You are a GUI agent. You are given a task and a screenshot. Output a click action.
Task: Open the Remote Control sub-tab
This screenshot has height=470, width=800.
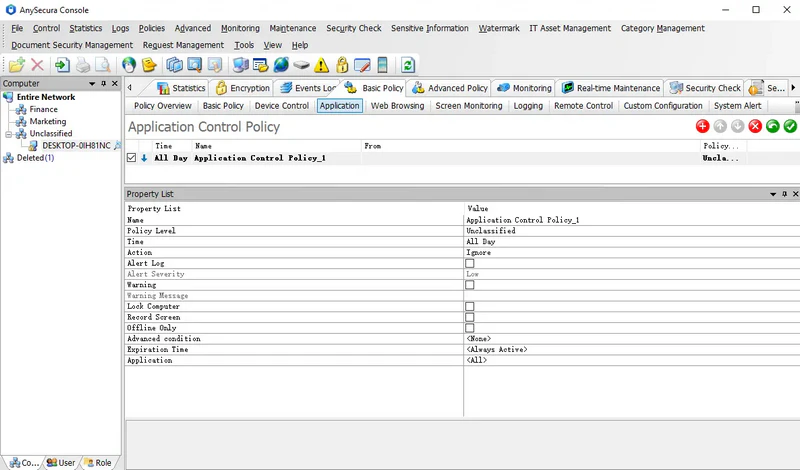tap(583, 106)
